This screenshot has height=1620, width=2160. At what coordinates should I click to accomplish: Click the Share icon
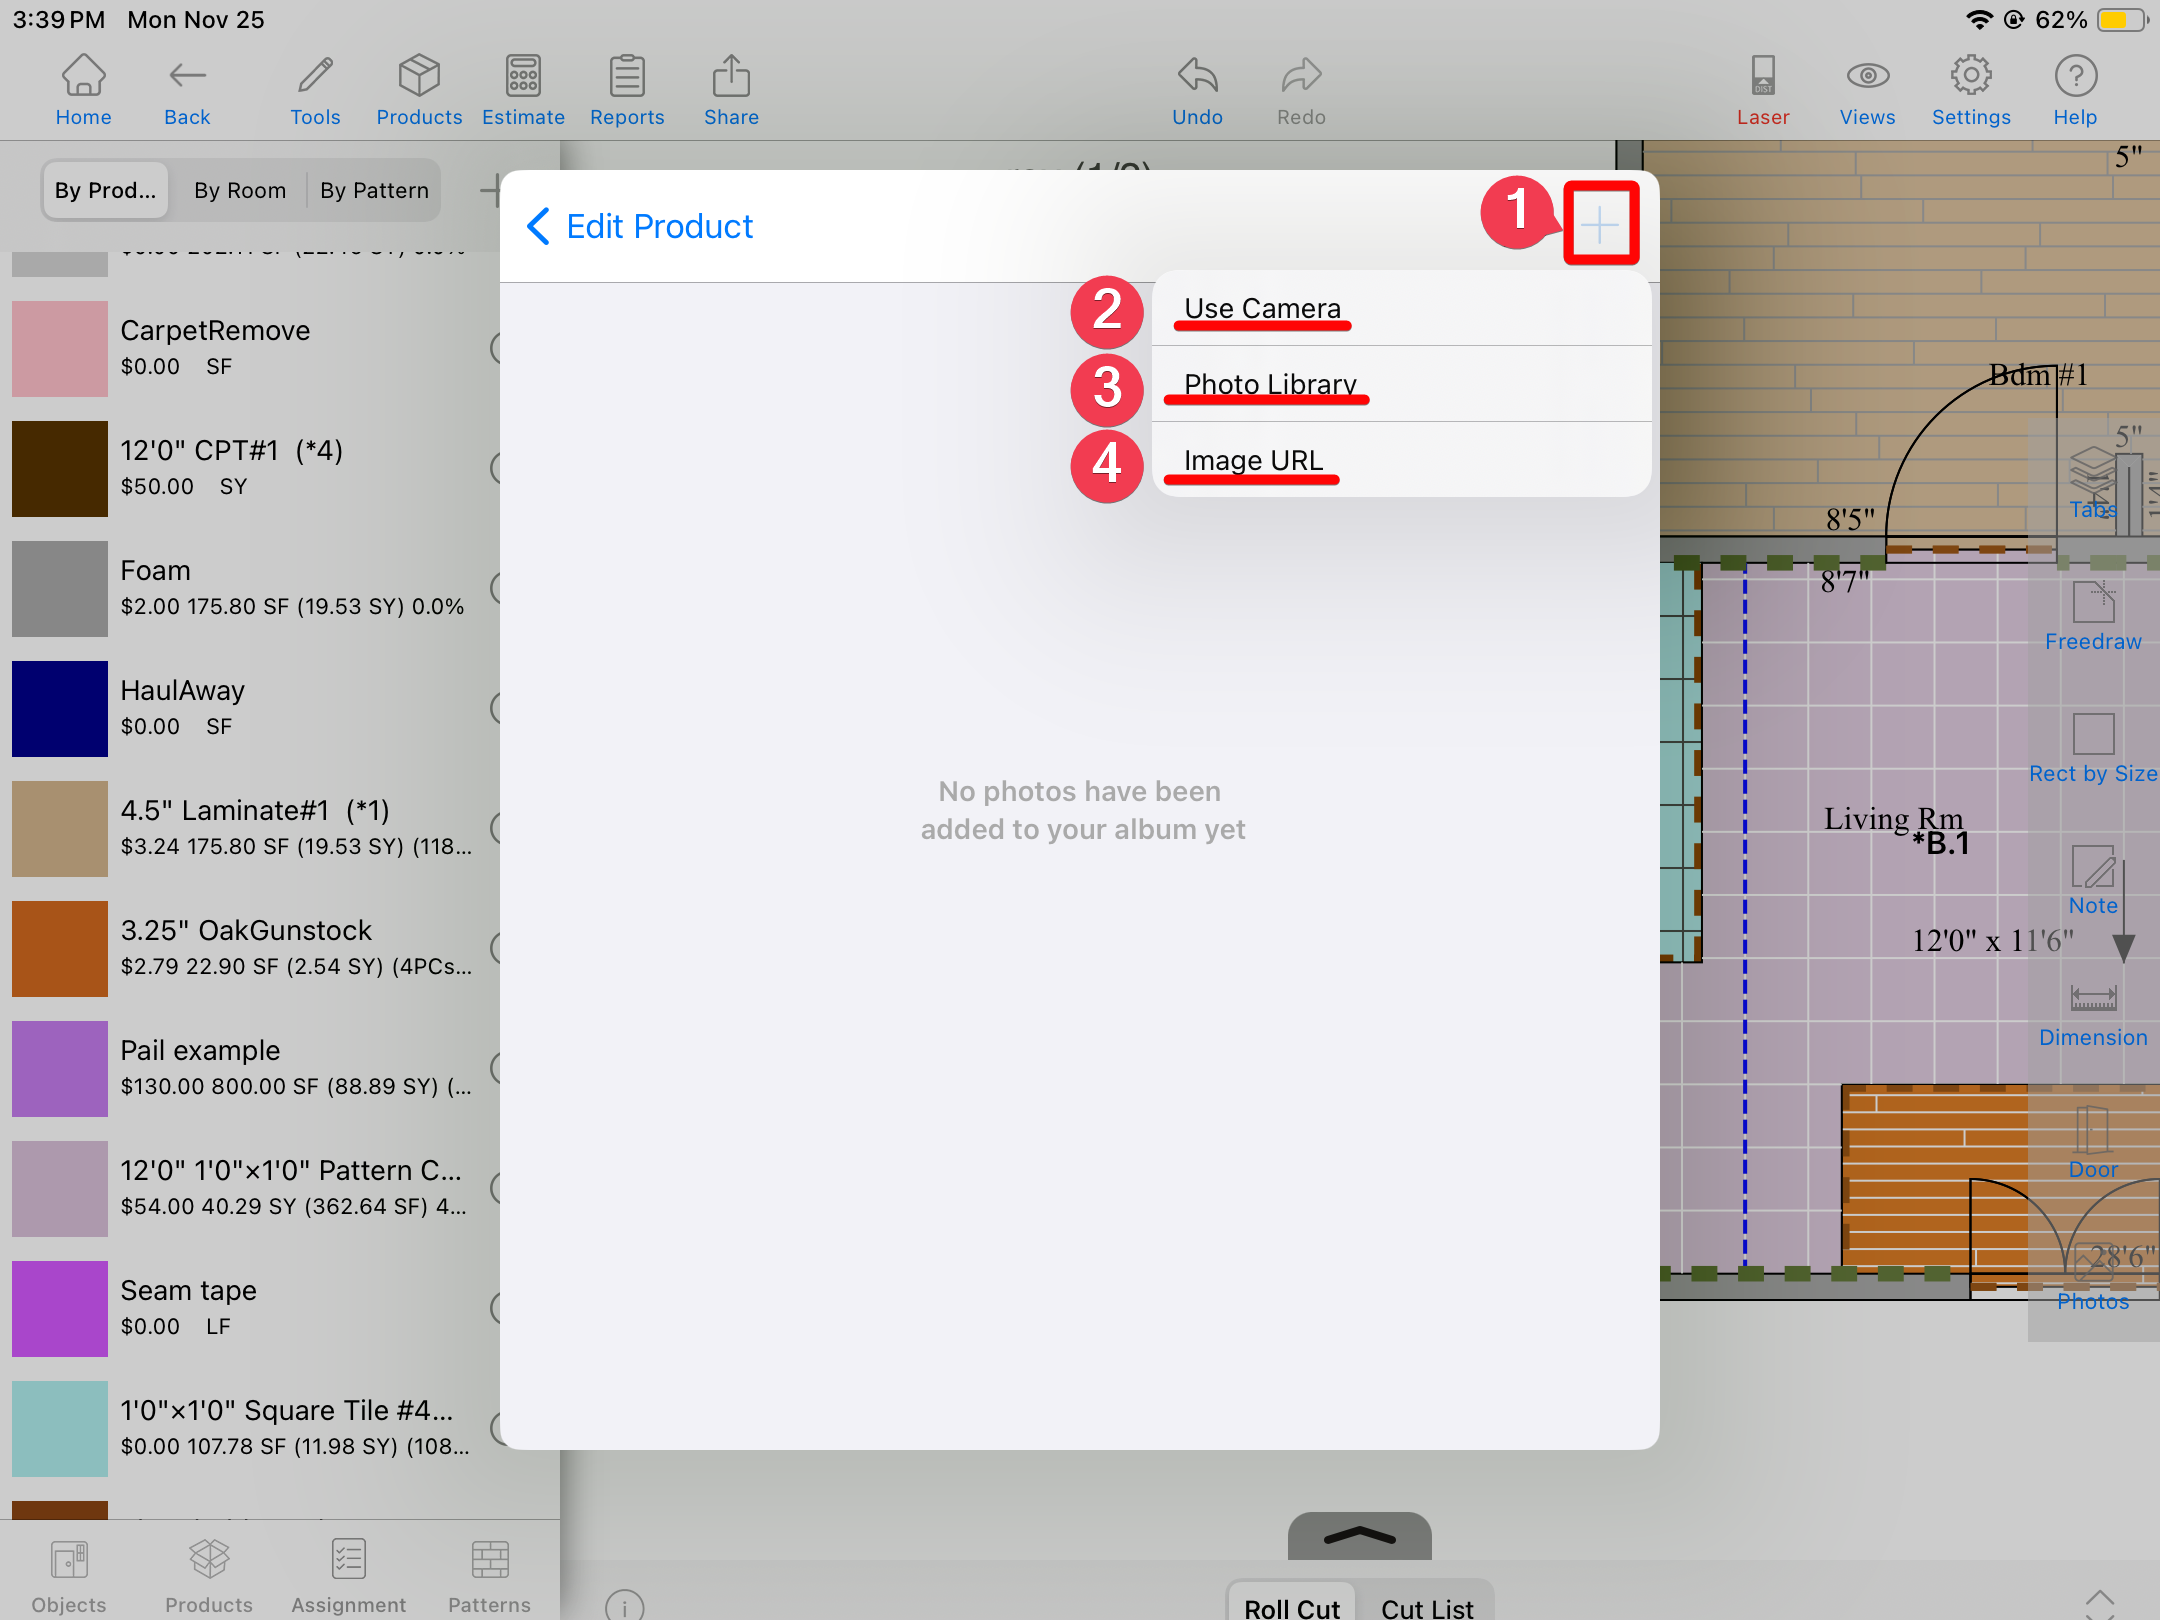click(731, 90)
